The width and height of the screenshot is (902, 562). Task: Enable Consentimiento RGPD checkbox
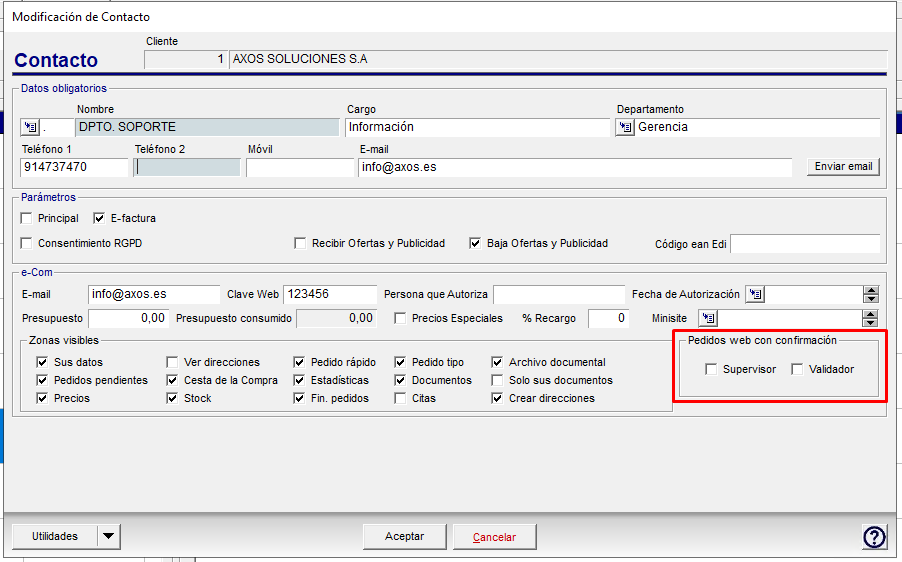click(26, 243)
